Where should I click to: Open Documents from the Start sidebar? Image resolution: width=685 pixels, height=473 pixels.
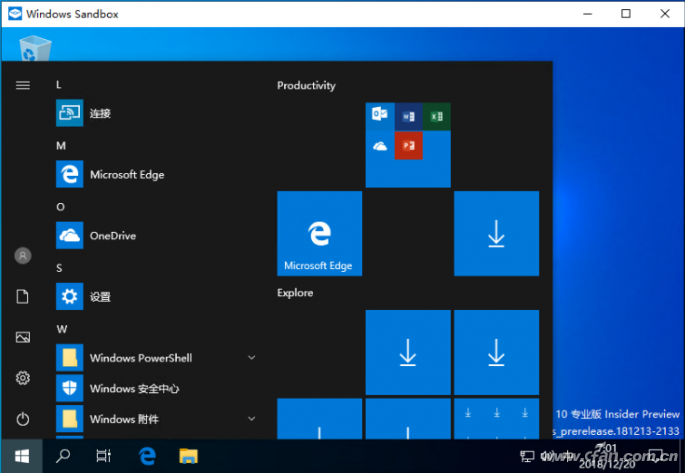23,296
